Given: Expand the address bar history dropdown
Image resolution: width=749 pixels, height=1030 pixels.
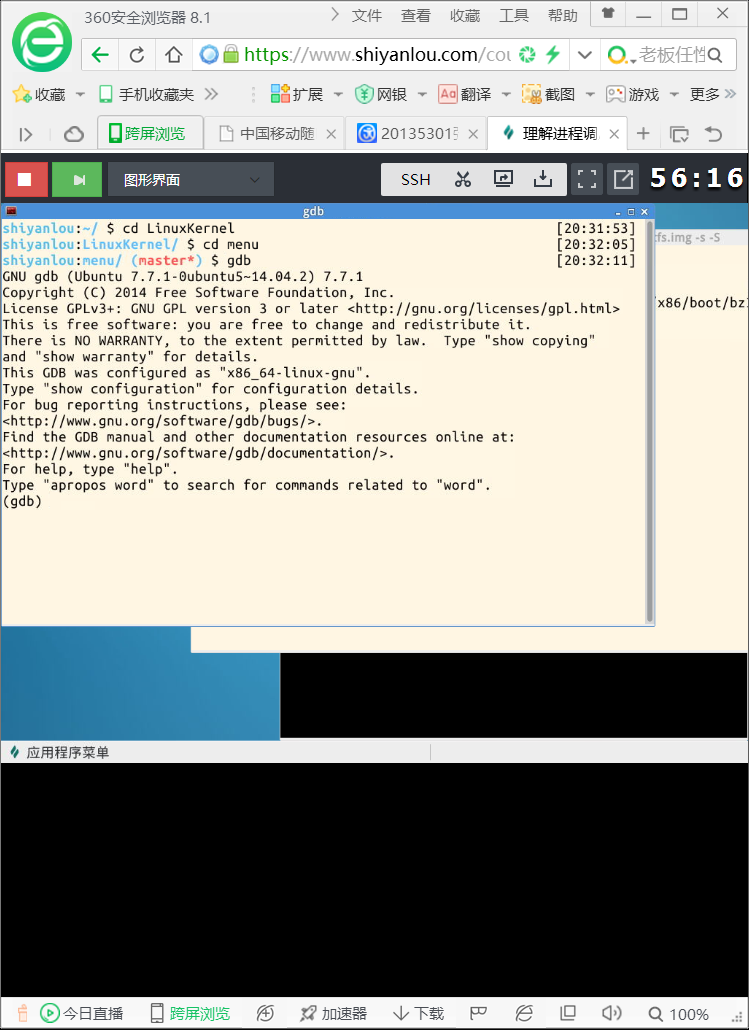Looking at the screenshot, I should click(585, 55).
